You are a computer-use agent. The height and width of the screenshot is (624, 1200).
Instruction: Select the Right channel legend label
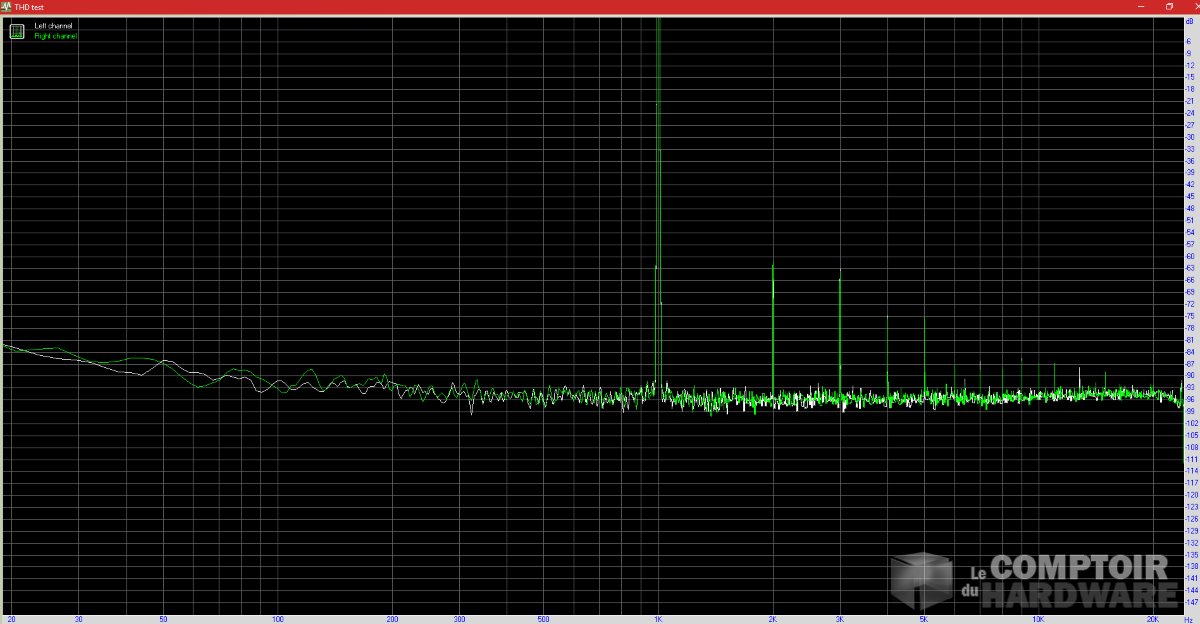(x=56, y=36)
